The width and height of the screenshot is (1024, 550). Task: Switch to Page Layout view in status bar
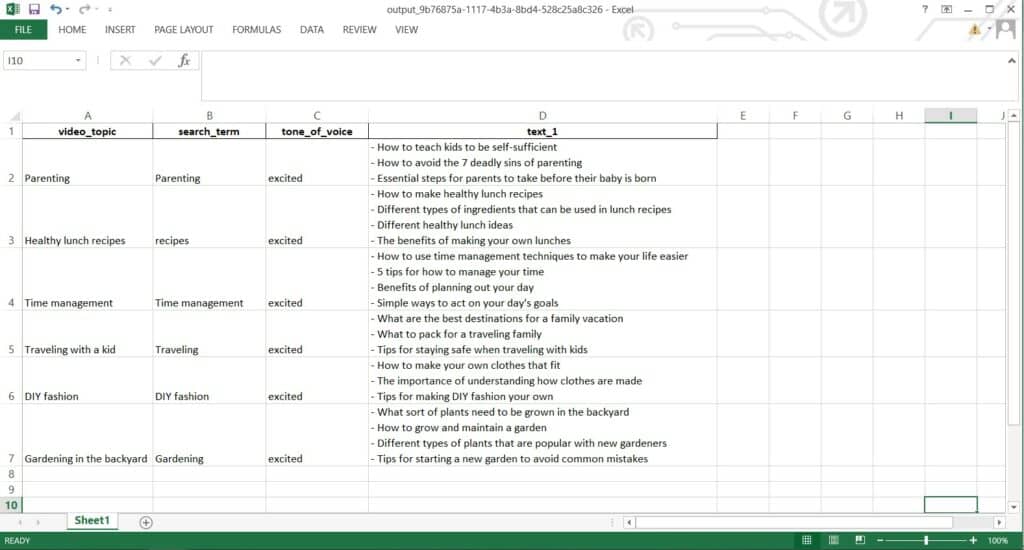click(832, 540)
